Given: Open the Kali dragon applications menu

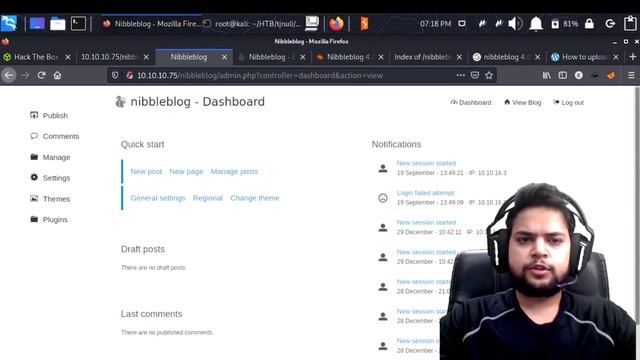Looking at the screenshot, I should pos(9,23).
